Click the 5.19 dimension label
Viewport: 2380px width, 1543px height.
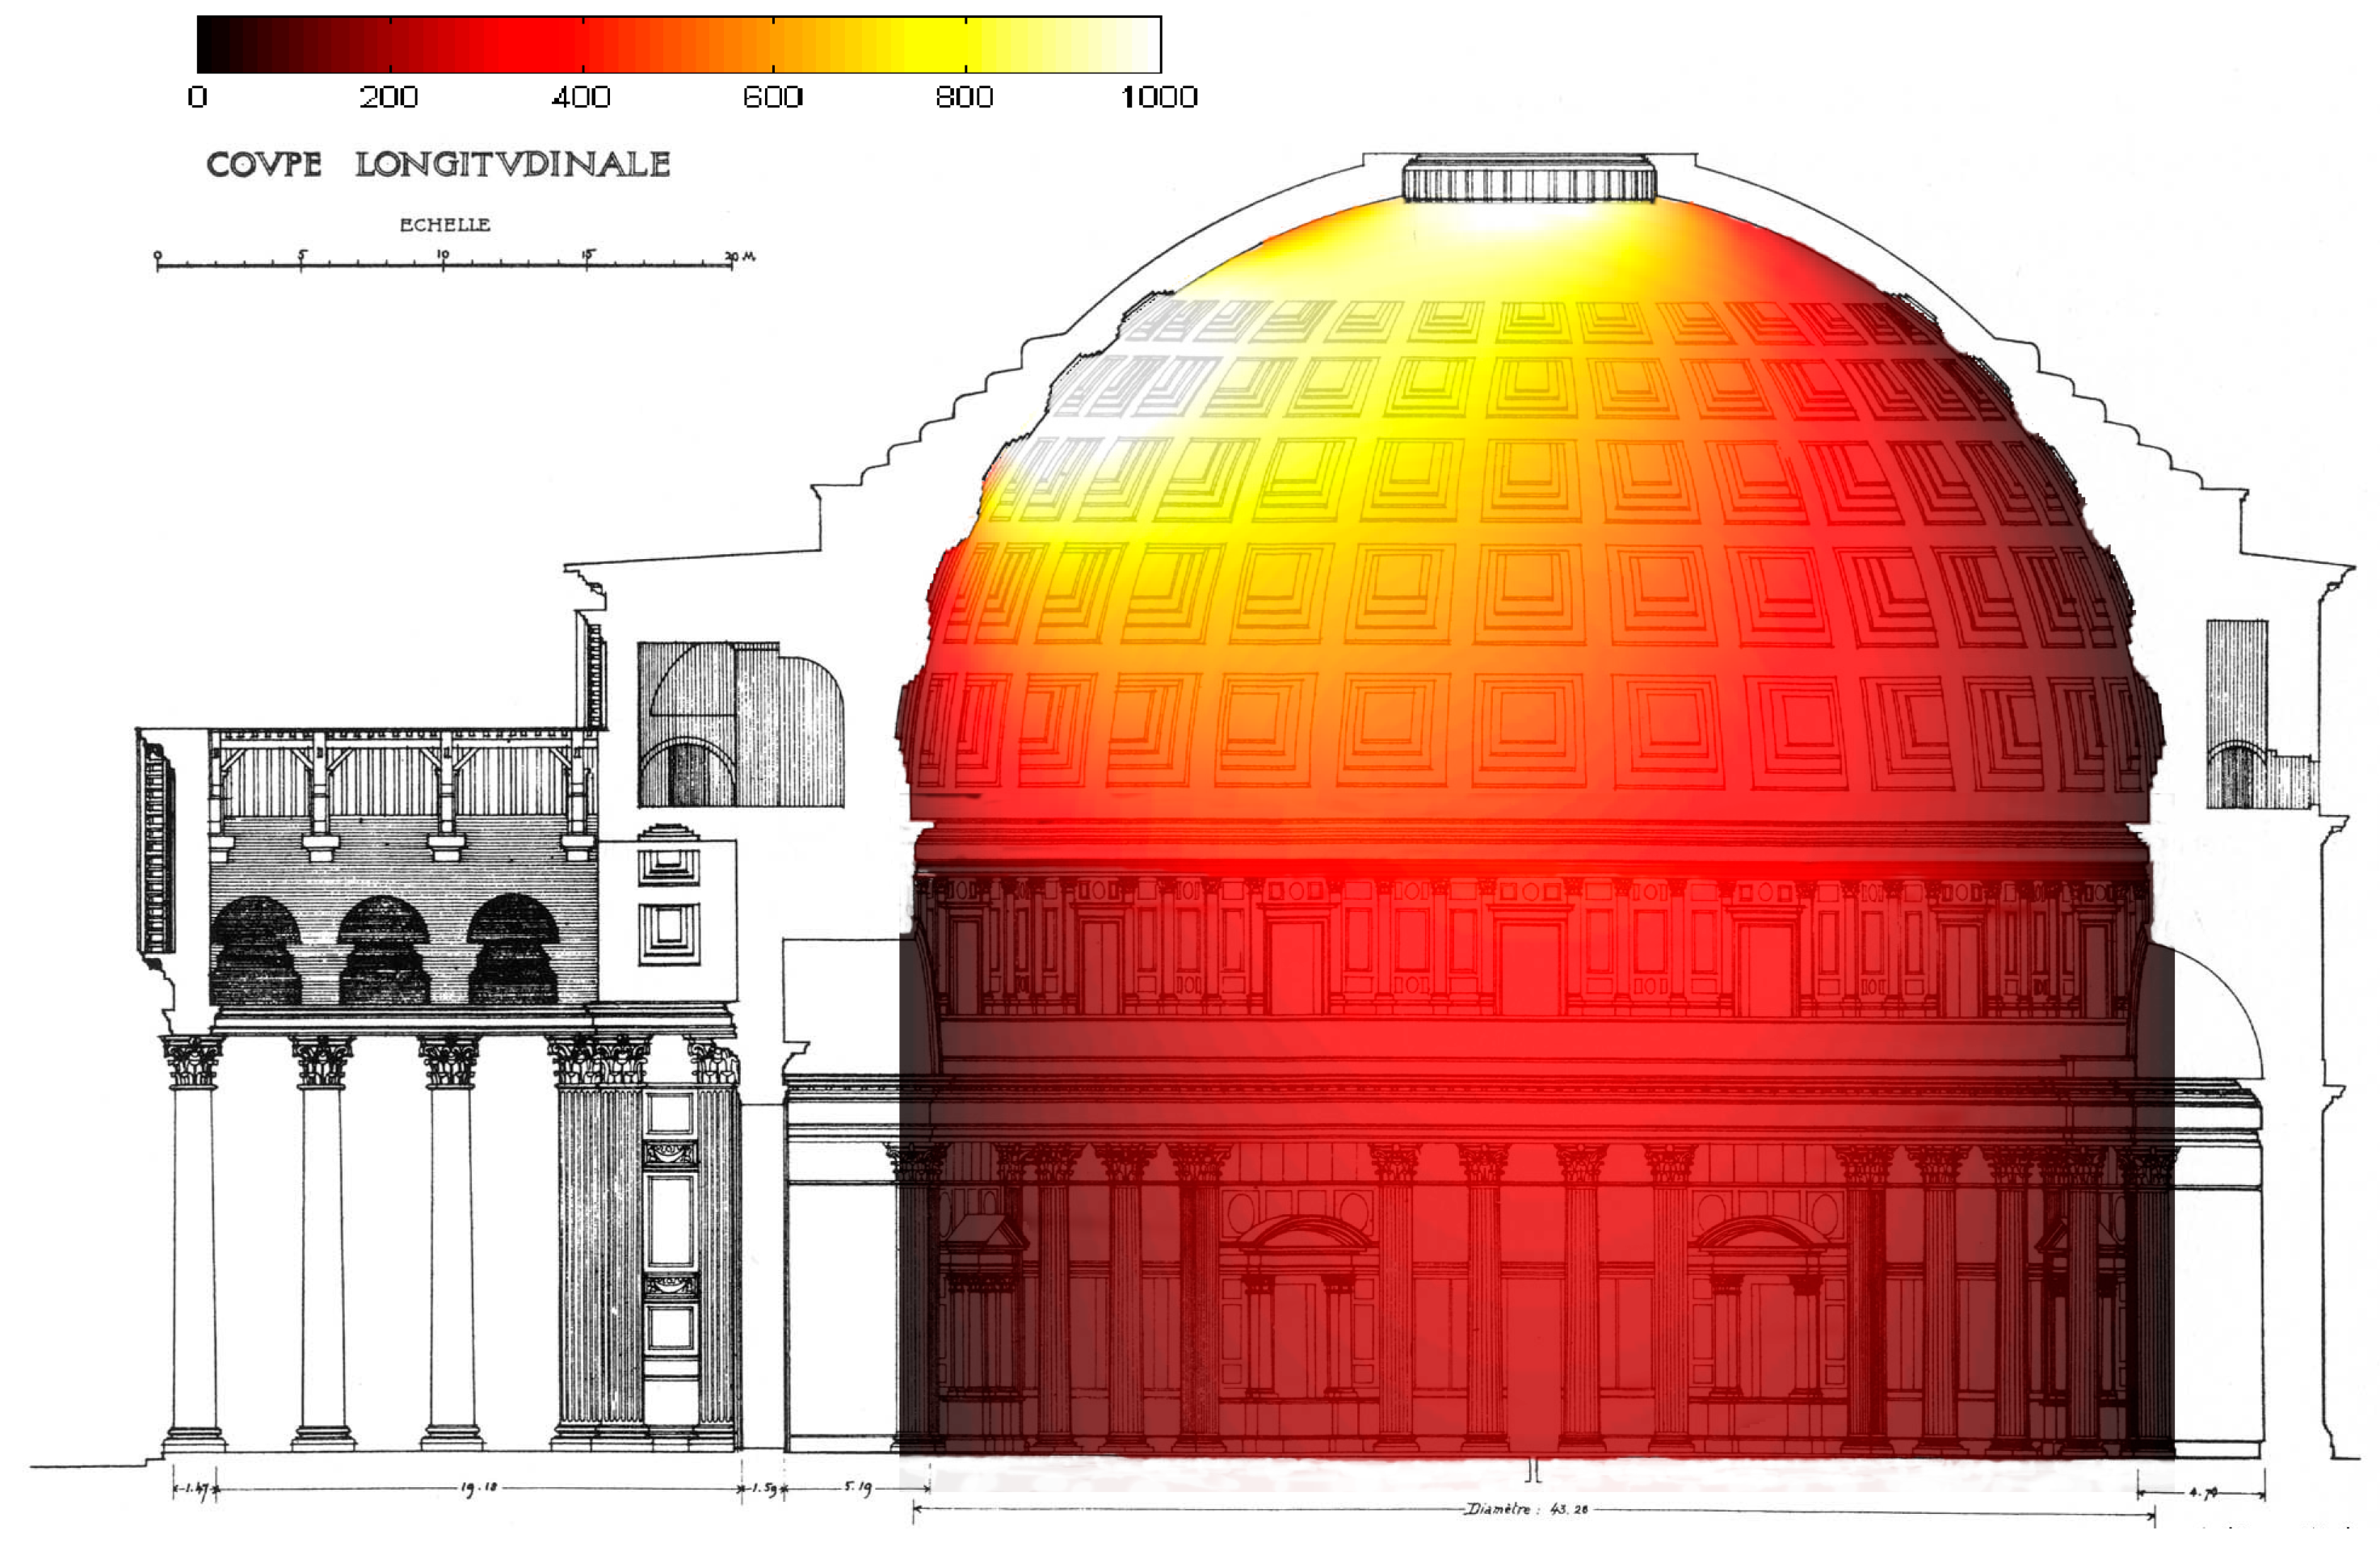pyautogui.click(x=858, y=1486)
